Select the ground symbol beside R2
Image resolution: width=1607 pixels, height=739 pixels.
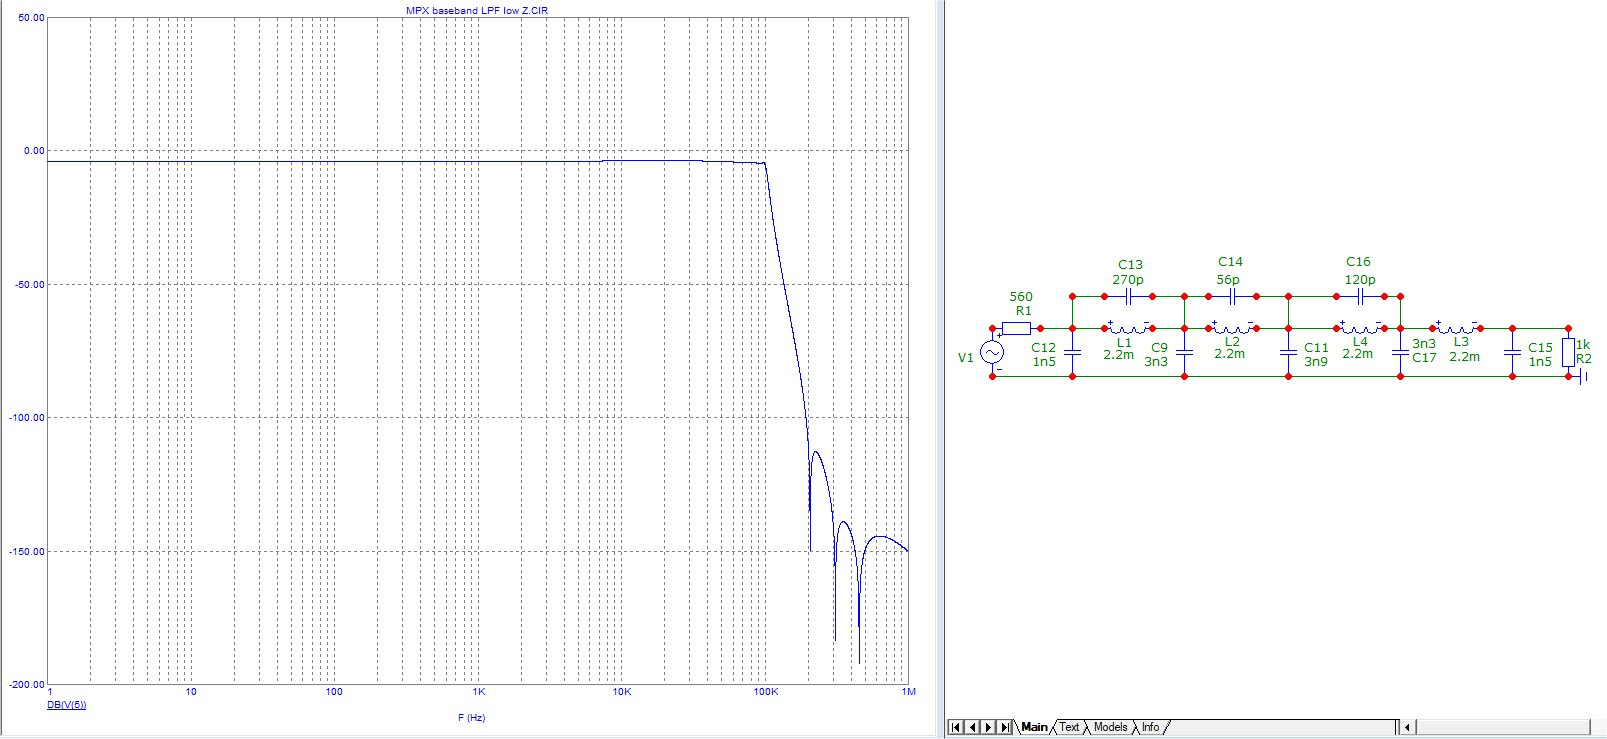[1582, 377]
